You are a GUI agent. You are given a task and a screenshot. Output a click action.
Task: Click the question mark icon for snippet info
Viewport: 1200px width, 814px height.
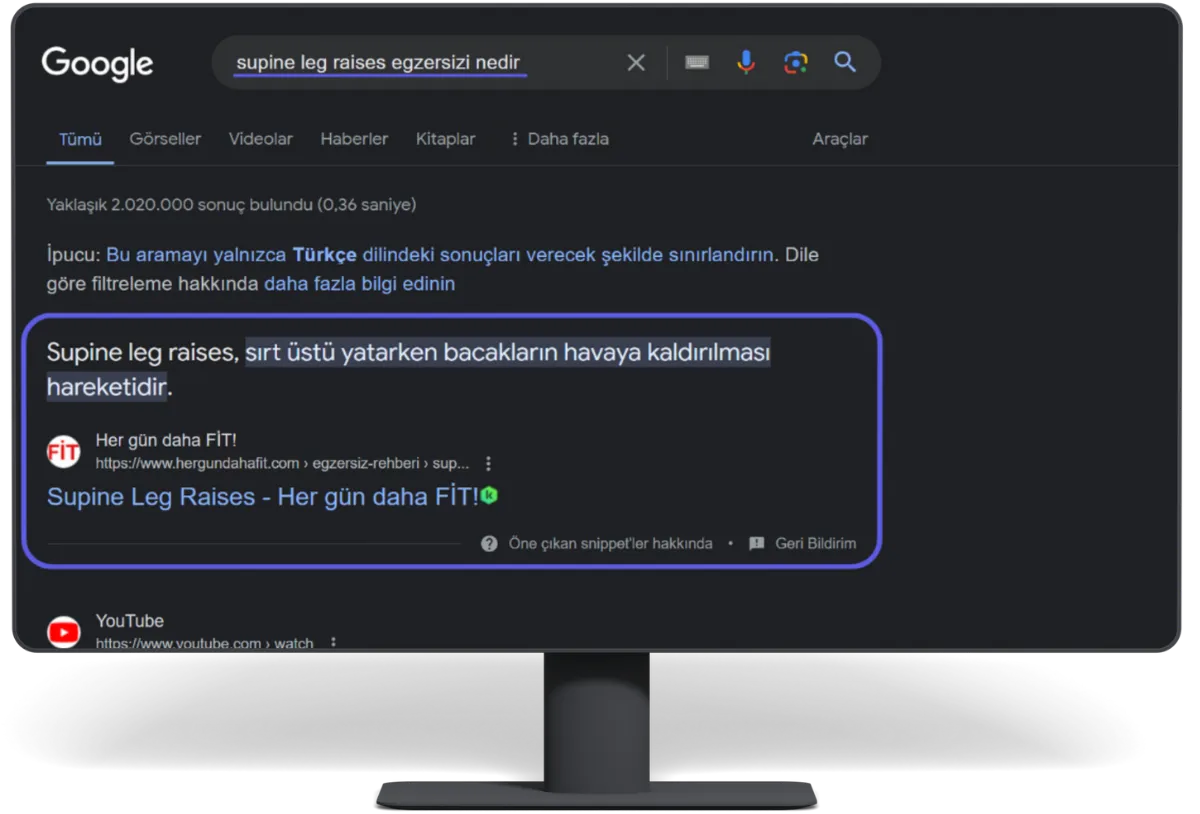coord(489,544)
